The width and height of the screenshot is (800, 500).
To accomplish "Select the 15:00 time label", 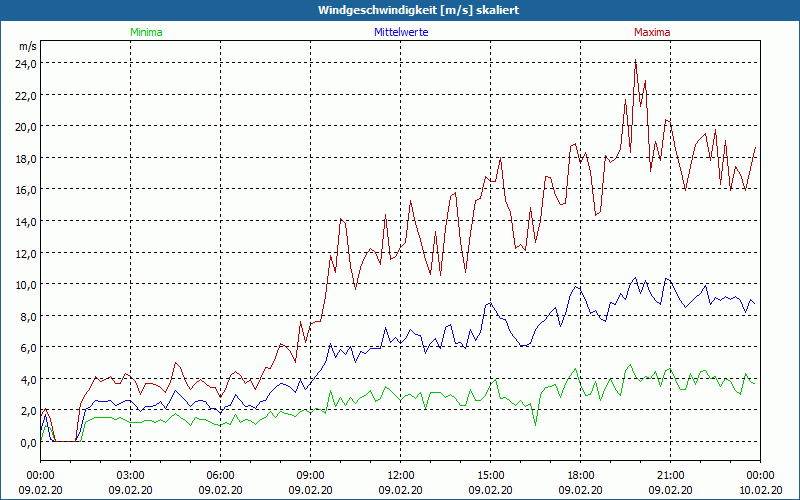I will coord(491,475).
